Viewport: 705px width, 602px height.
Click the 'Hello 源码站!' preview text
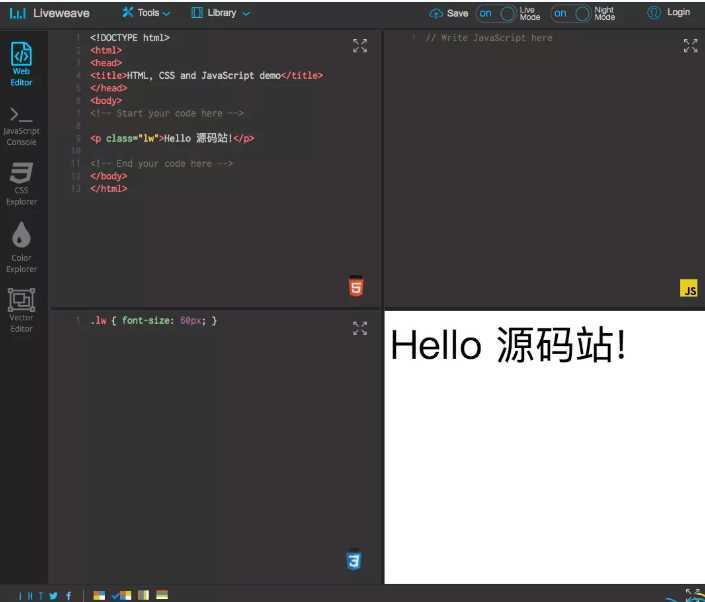tap(508, 345)
